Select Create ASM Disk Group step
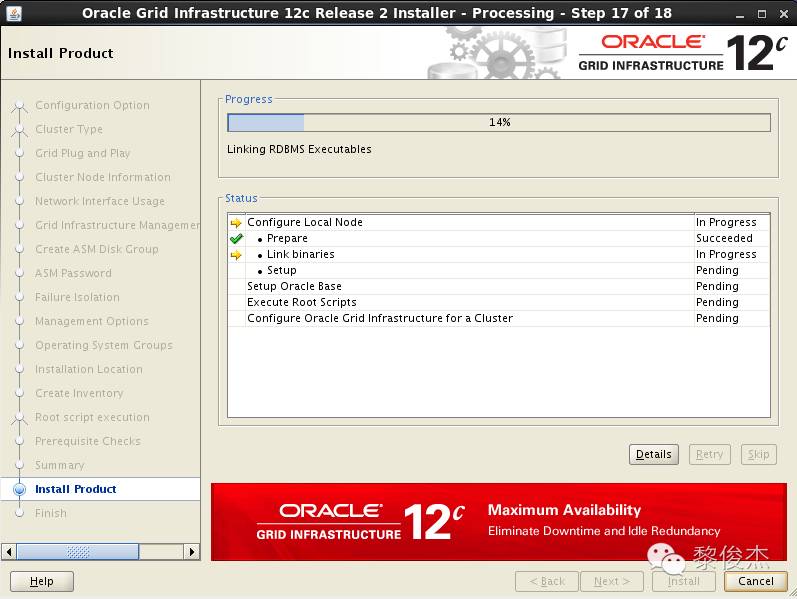 click(97, 249)
